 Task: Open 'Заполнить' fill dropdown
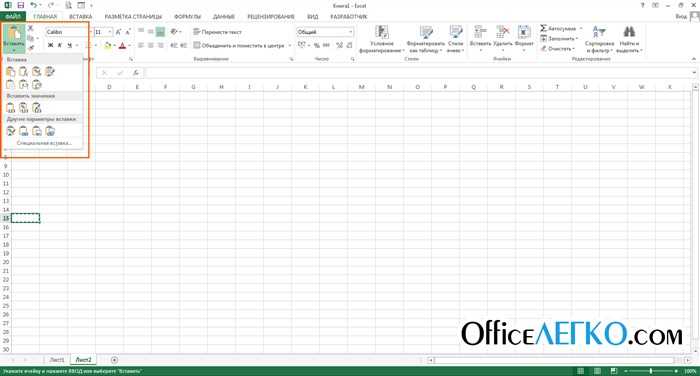[x=559, y=39]
